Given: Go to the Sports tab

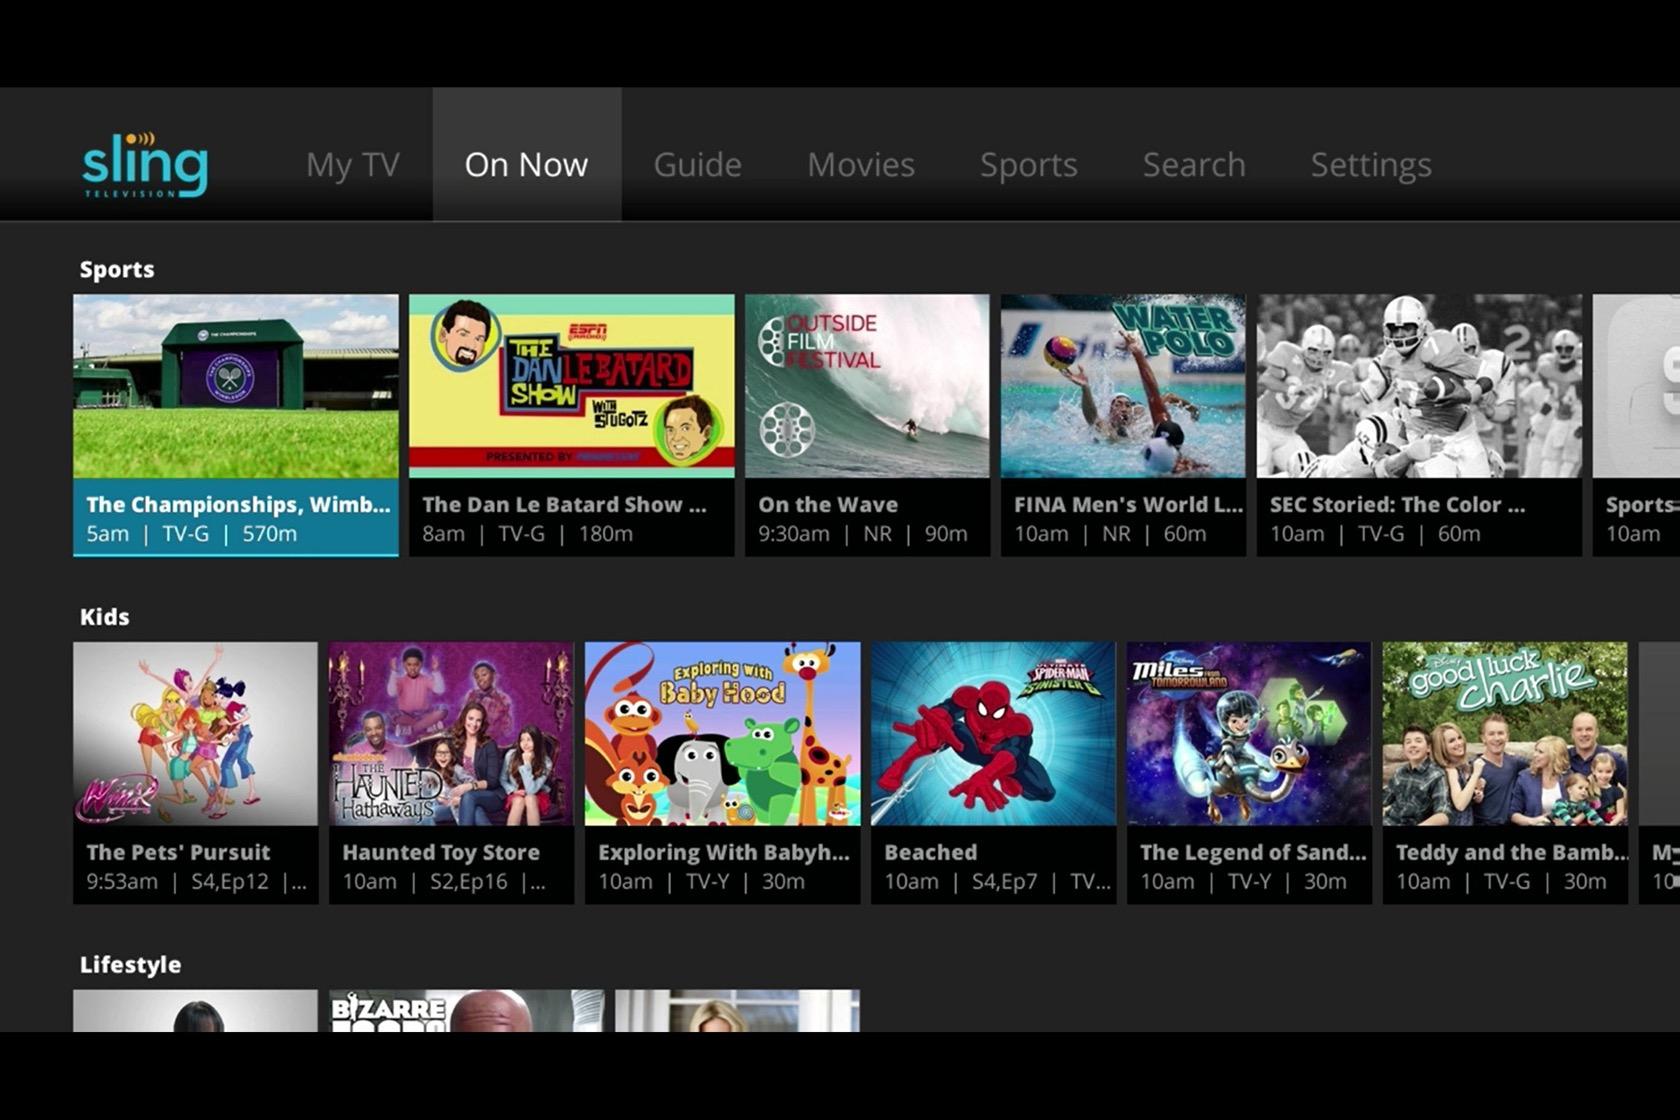Looking at the screenshot, I should click(1028, 165).
